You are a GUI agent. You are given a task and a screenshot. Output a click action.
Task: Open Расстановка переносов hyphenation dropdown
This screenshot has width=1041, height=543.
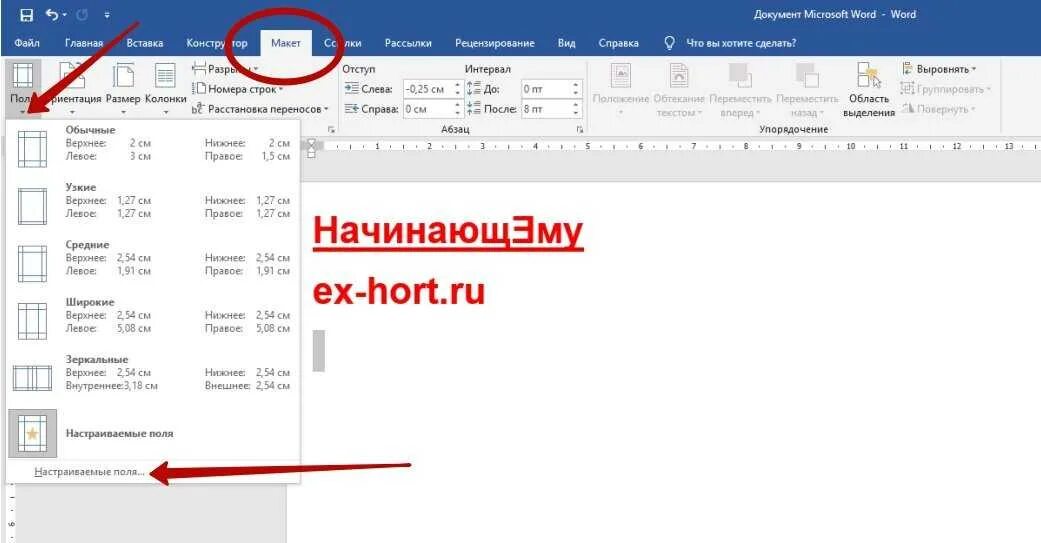pyautogui.click(x=260, y=109)
